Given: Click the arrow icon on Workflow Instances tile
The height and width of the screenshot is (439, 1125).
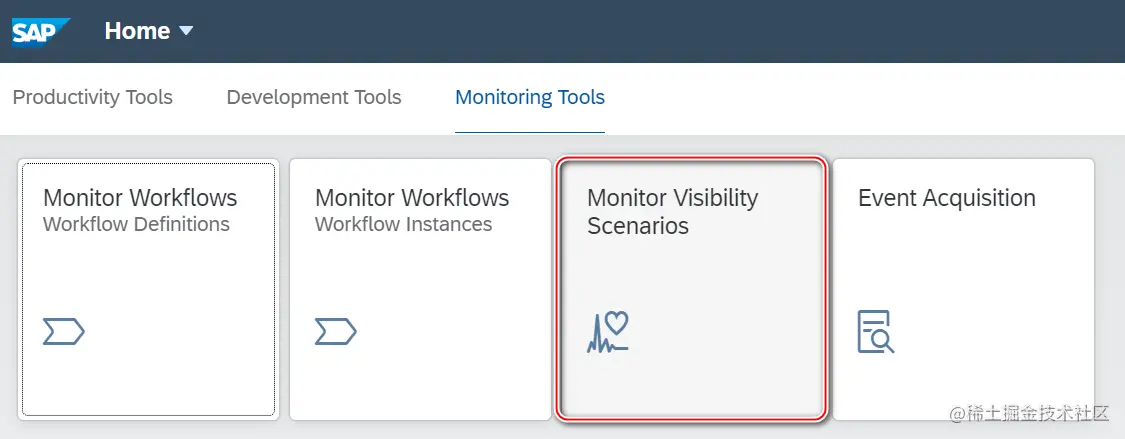Looking at the screenshot, I should coord(336,331).
